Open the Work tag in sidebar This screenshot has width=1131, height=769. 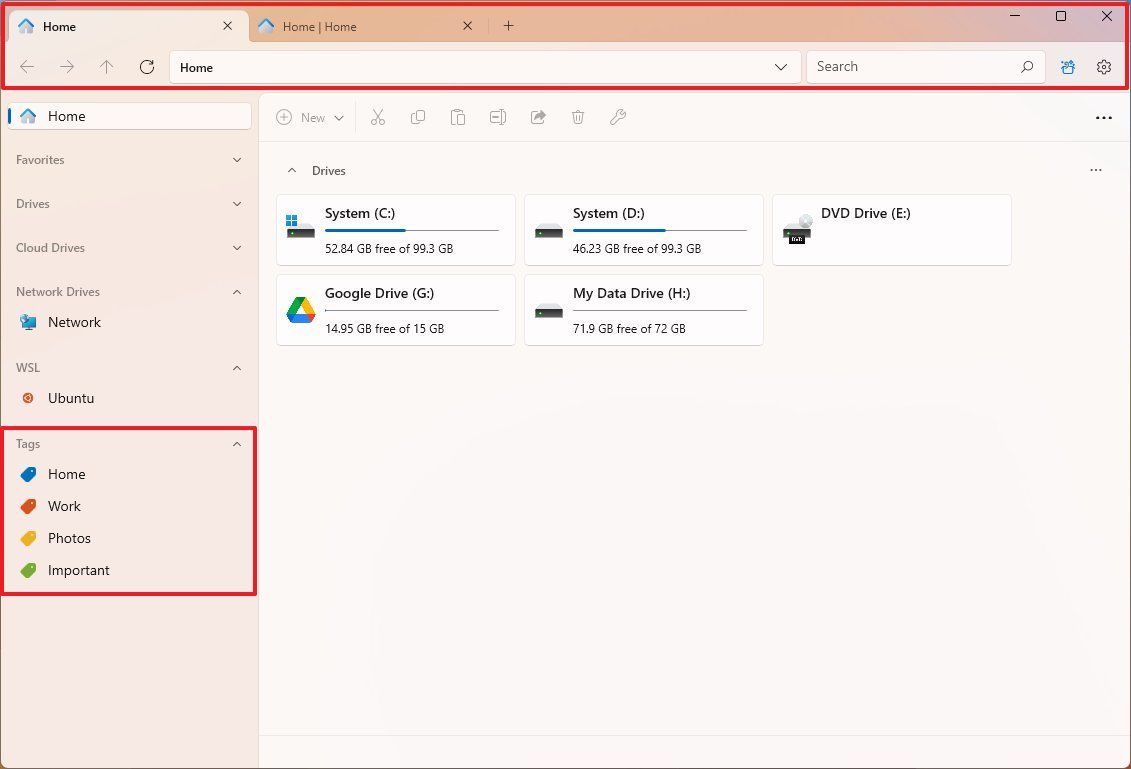64,506
